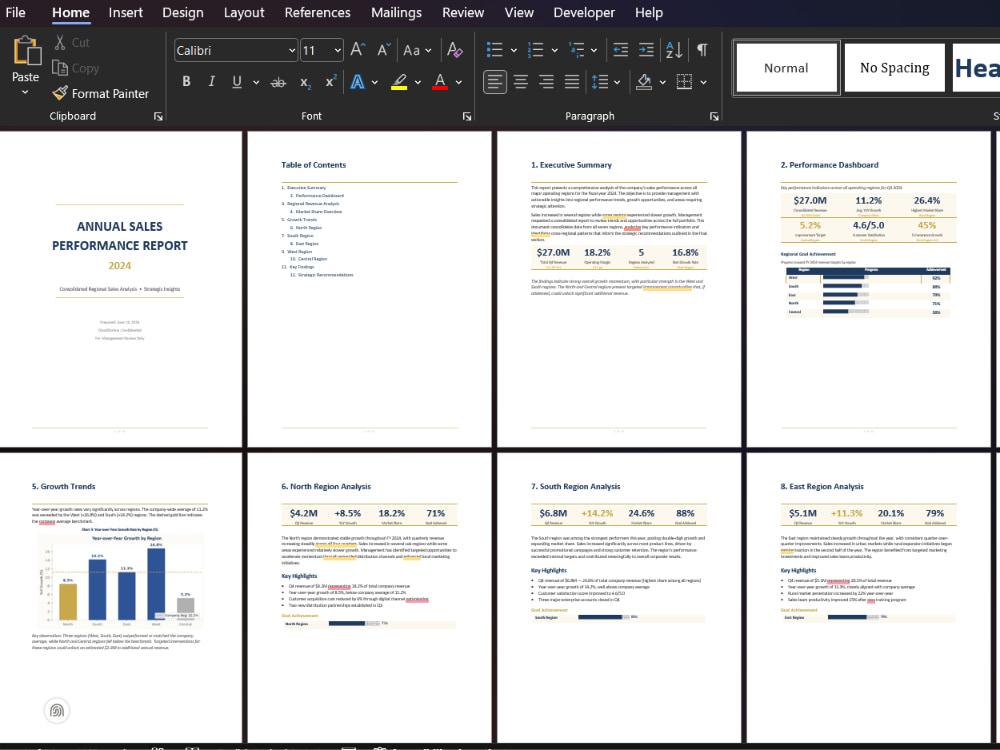Center align the paragraph
This screenshot has height=750, width=1000.
521,82
